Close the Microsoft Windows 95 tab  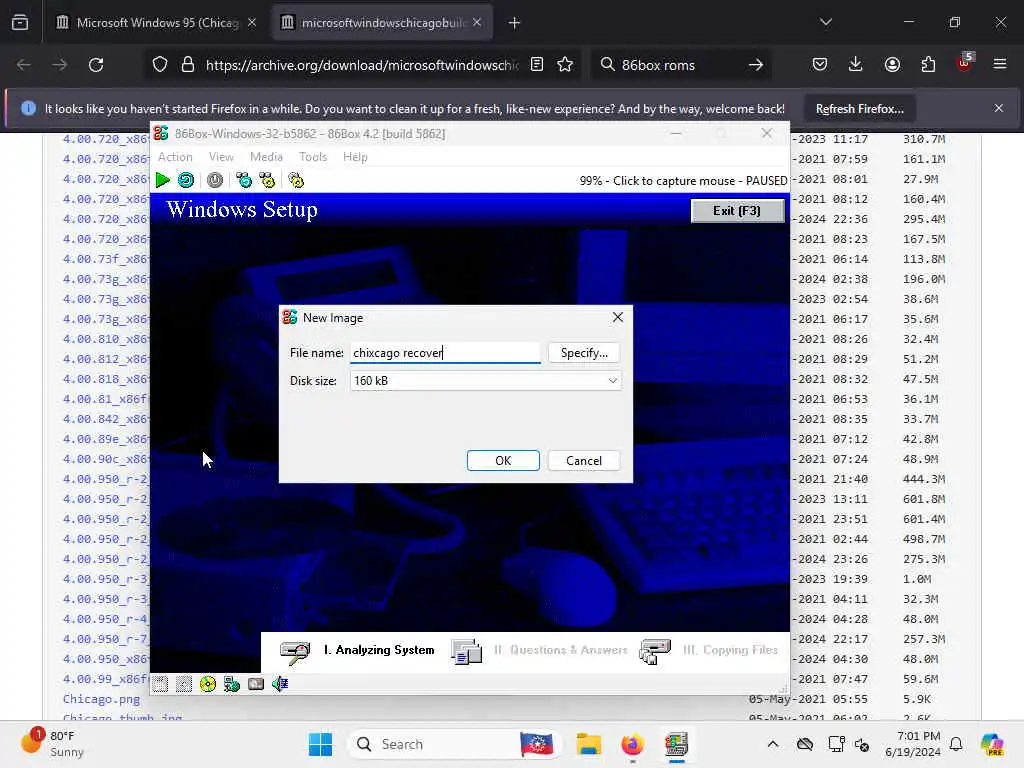(252, 23)
